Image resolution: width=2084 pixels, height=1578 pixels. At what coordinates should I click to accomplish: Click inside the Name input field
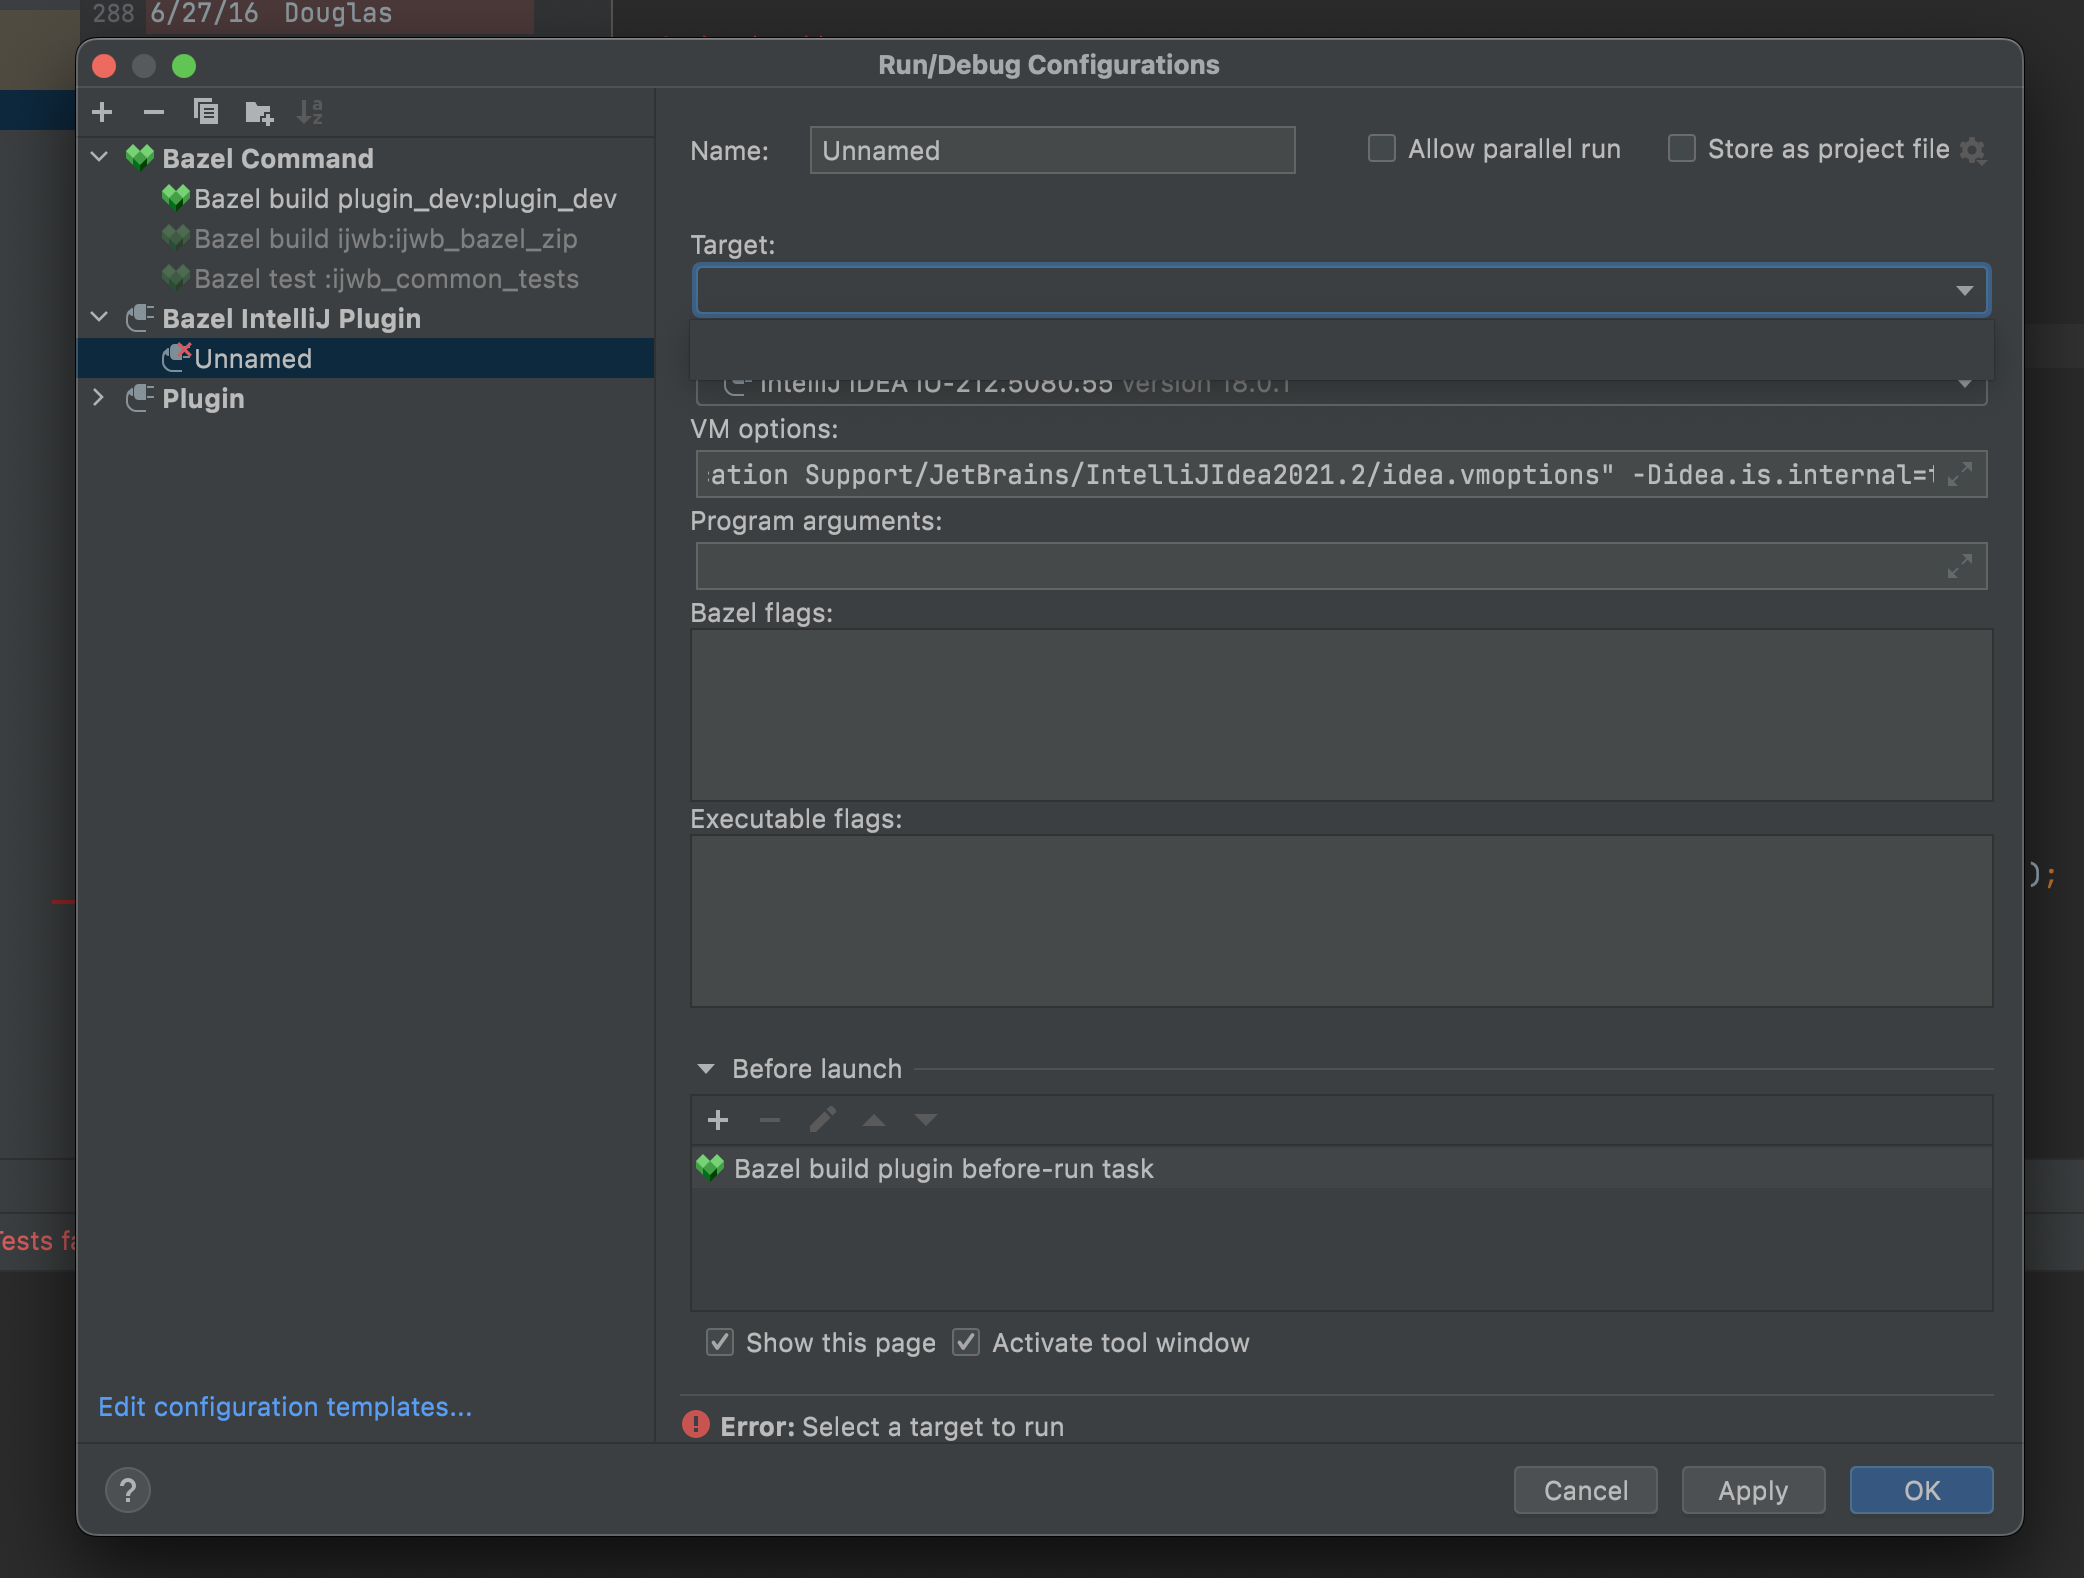click(x=1051, y=150)
